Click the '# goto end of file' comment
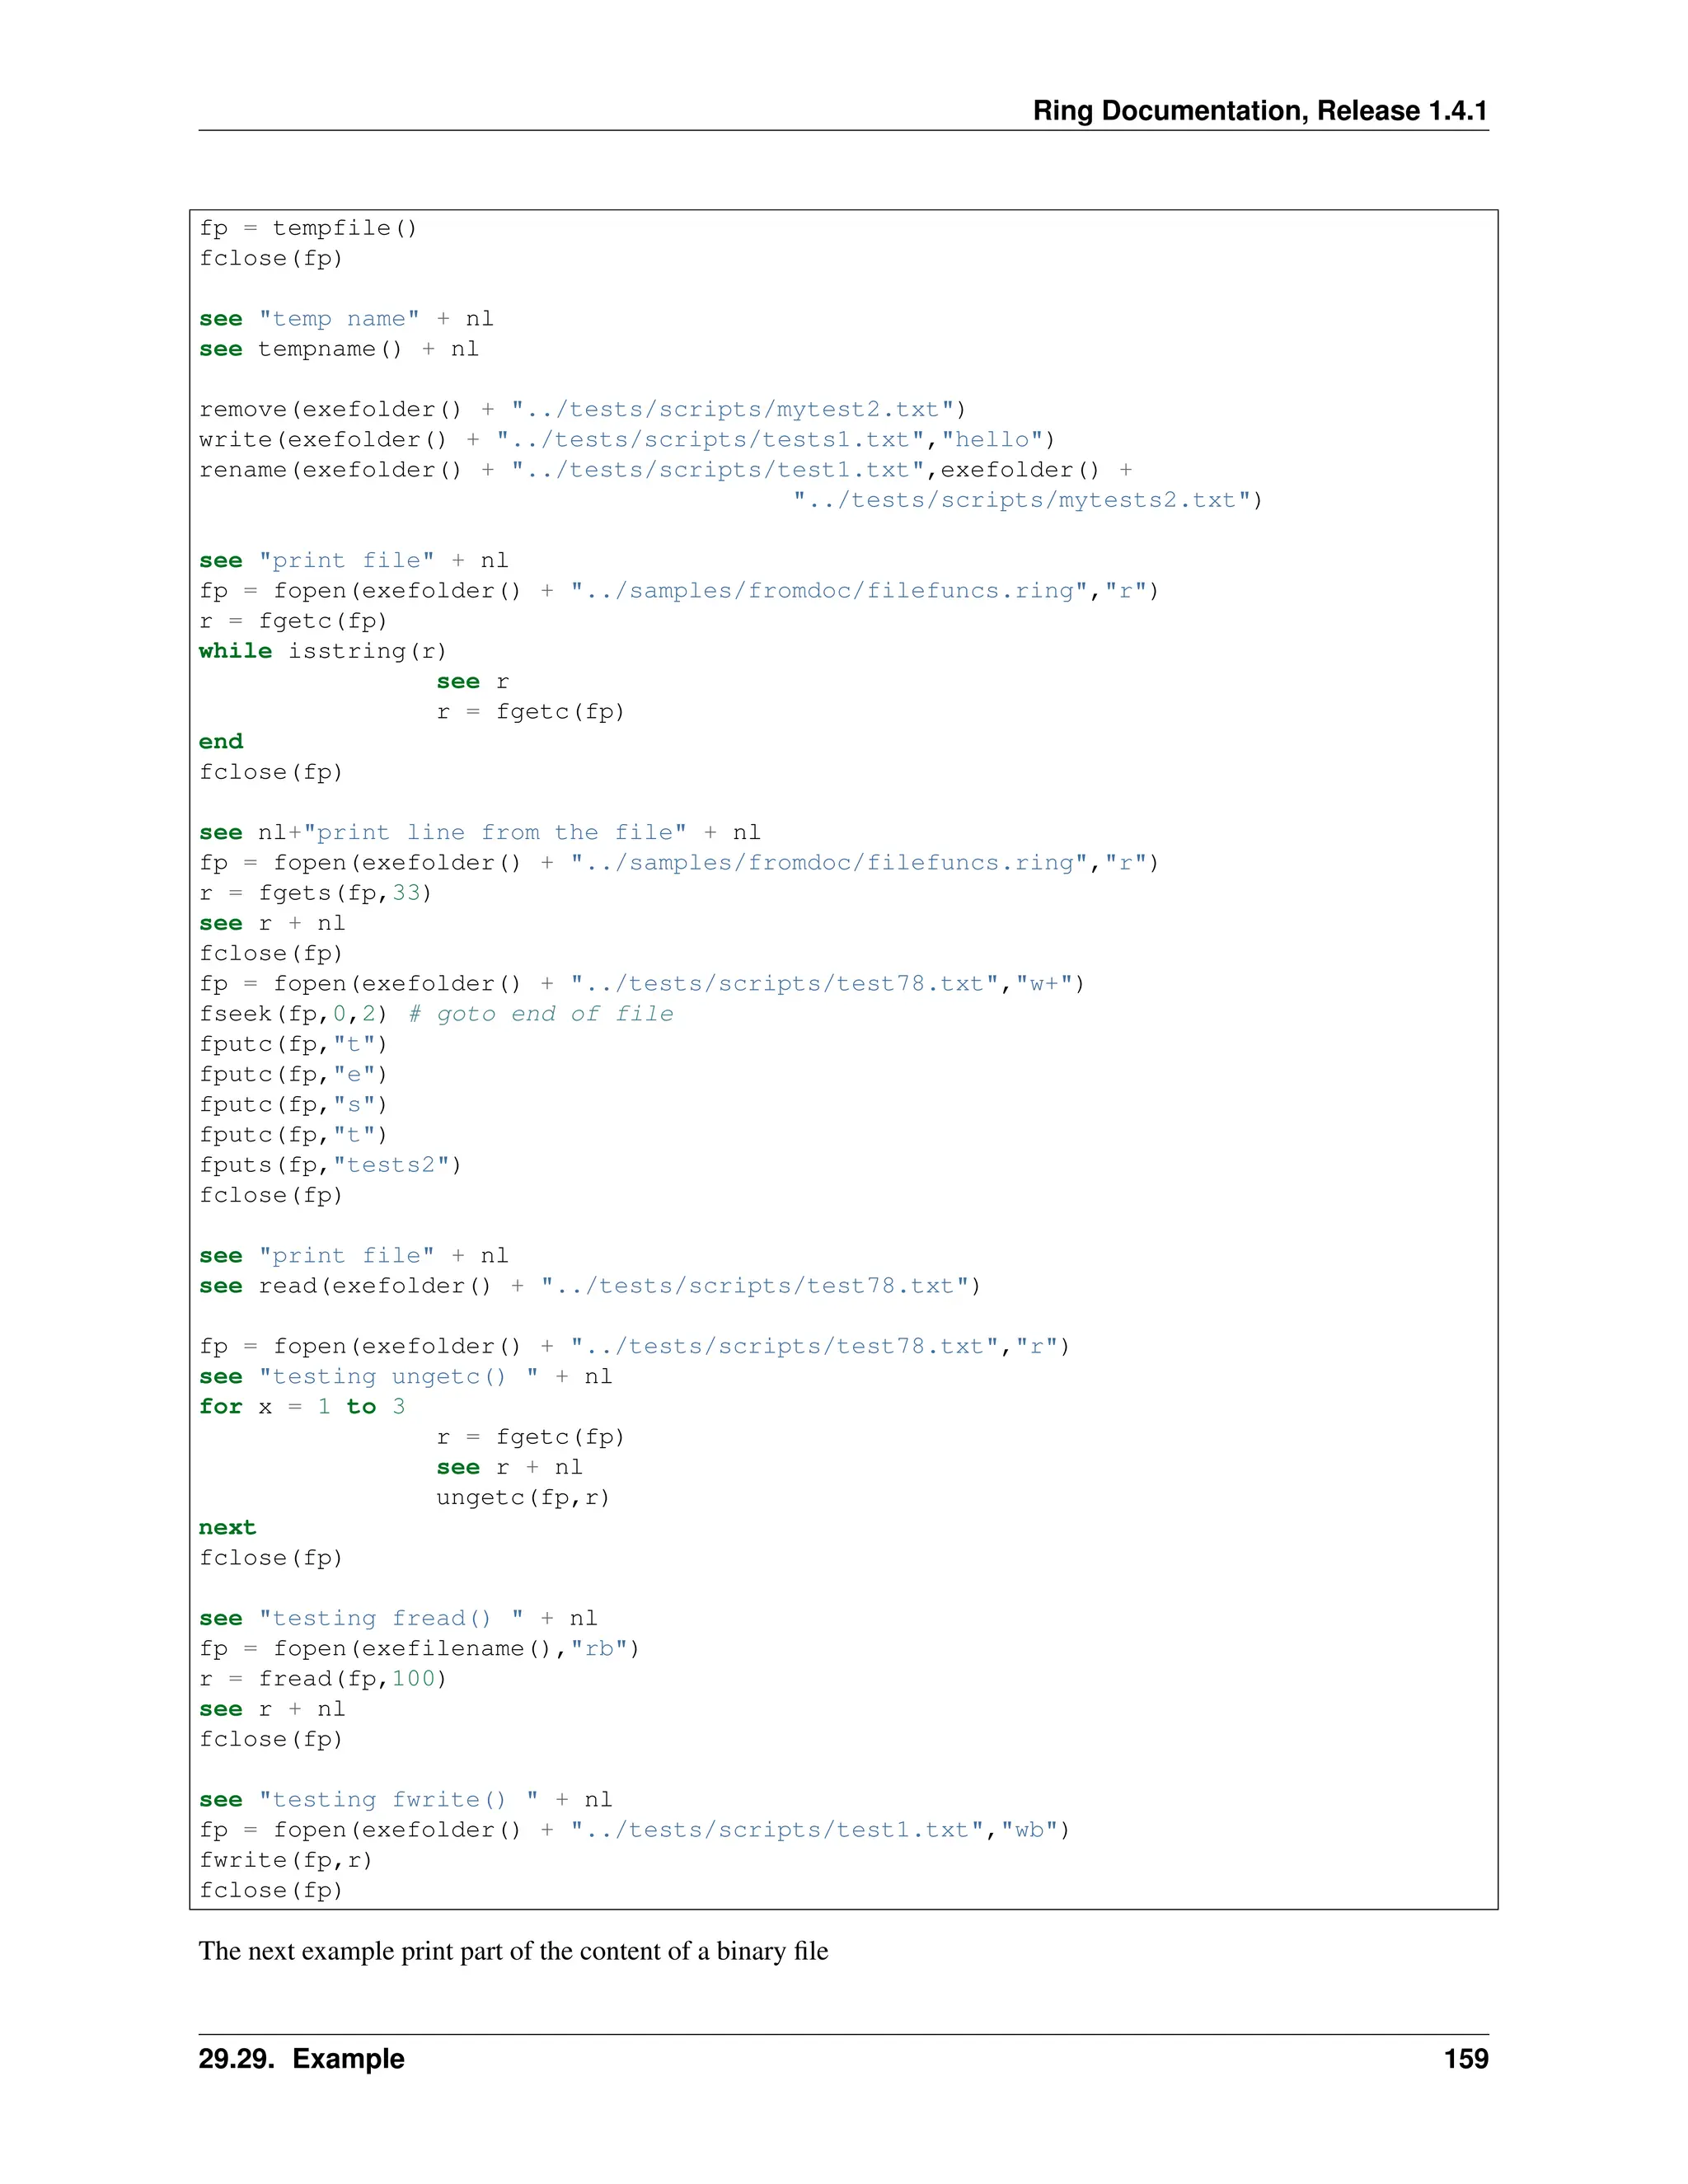This screenshot has height=2184, width=1688. (x=541, y=1013)
